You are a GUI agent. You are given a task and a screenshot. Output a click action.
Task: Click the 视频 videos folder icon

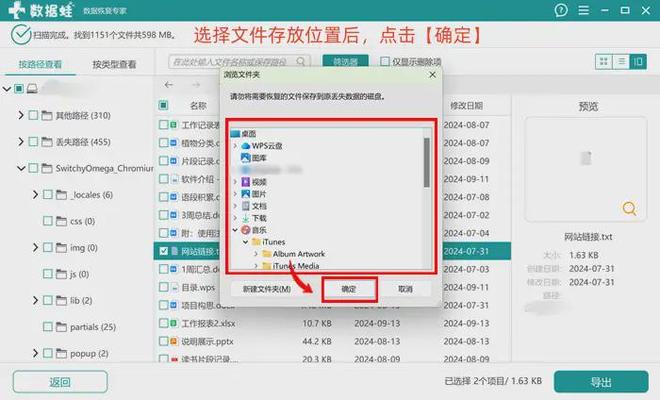(245, 182)
